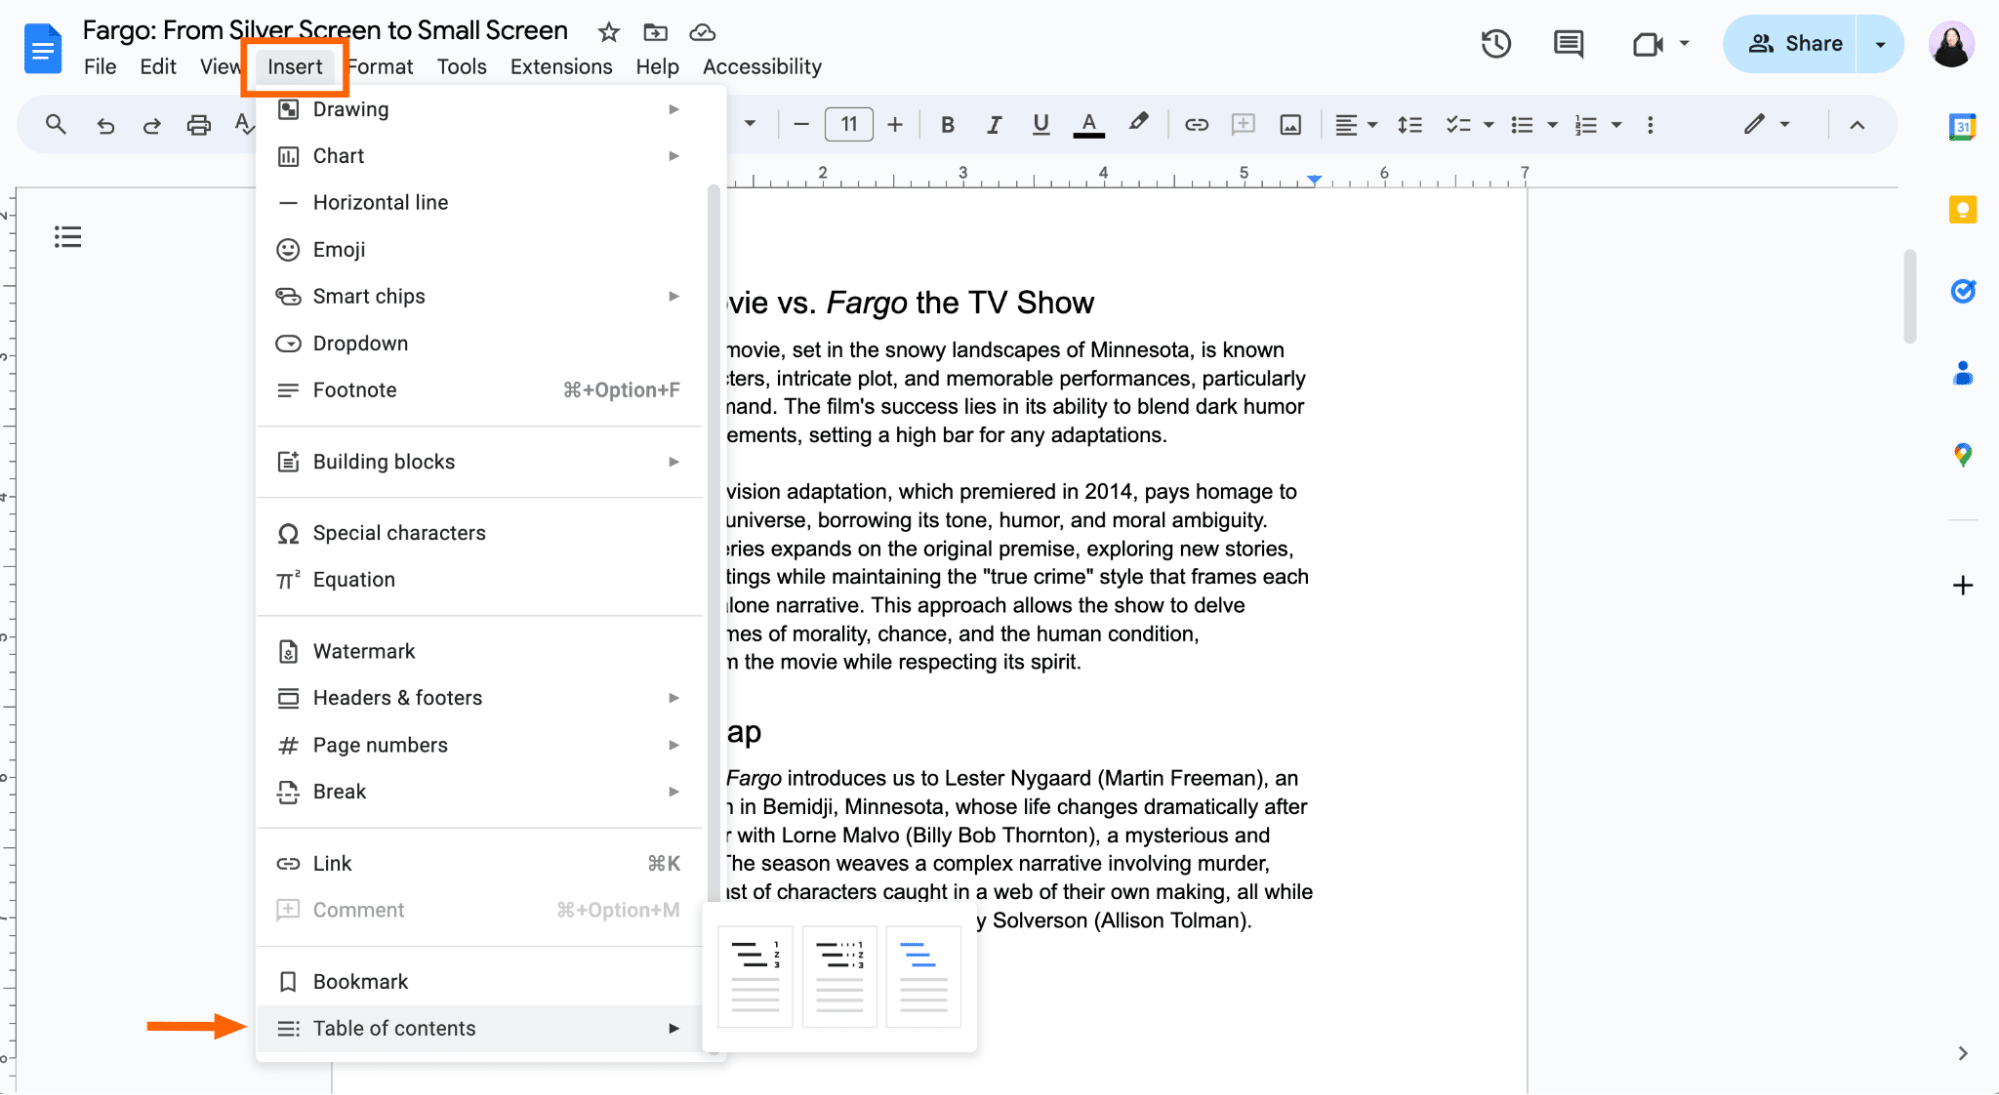Open Contacts in side panel
1999x1095 pixels.
(x=1963, y=373)
